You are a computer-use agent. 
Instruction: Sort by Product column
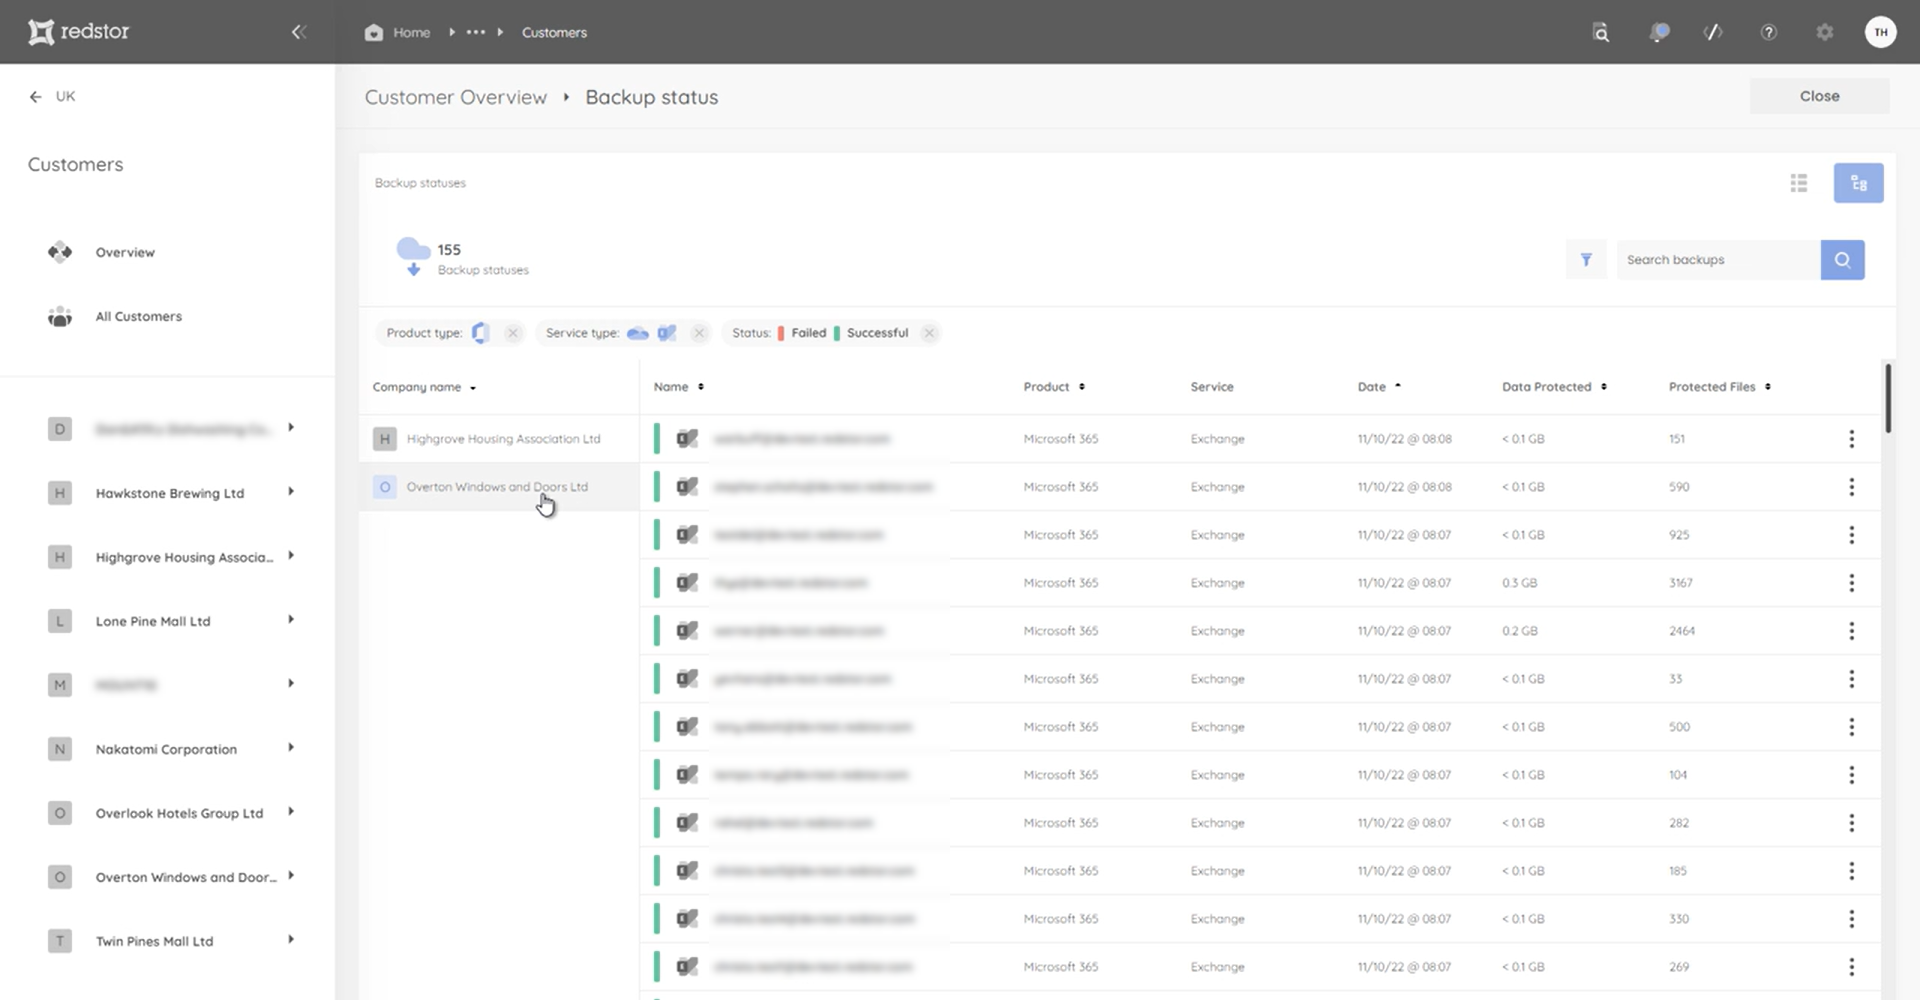(1054, 388)
